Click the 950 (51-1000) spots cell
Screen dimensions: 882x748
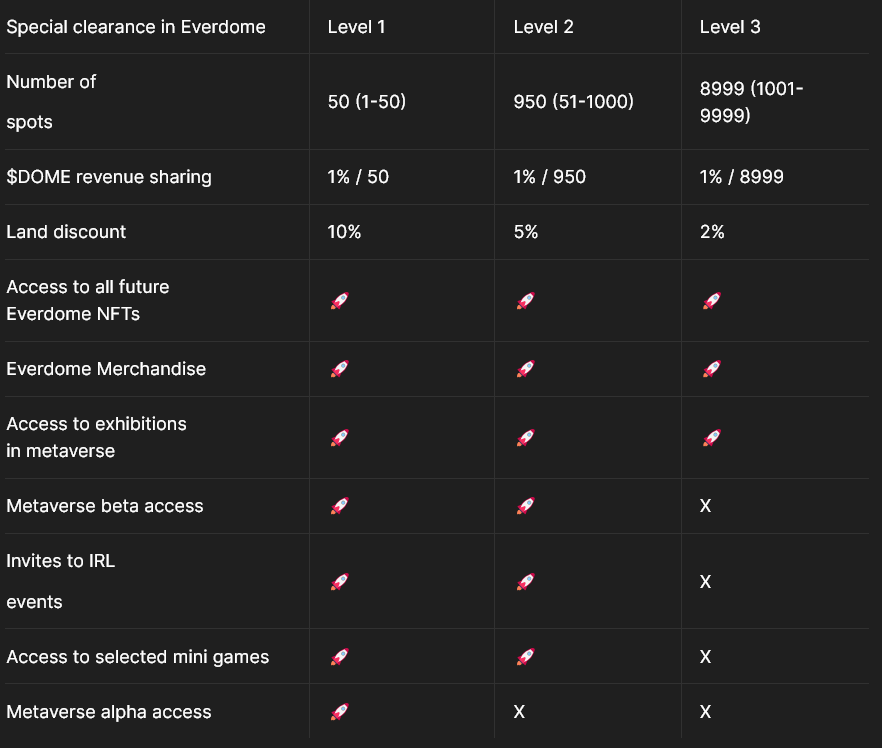pos(573,102)
